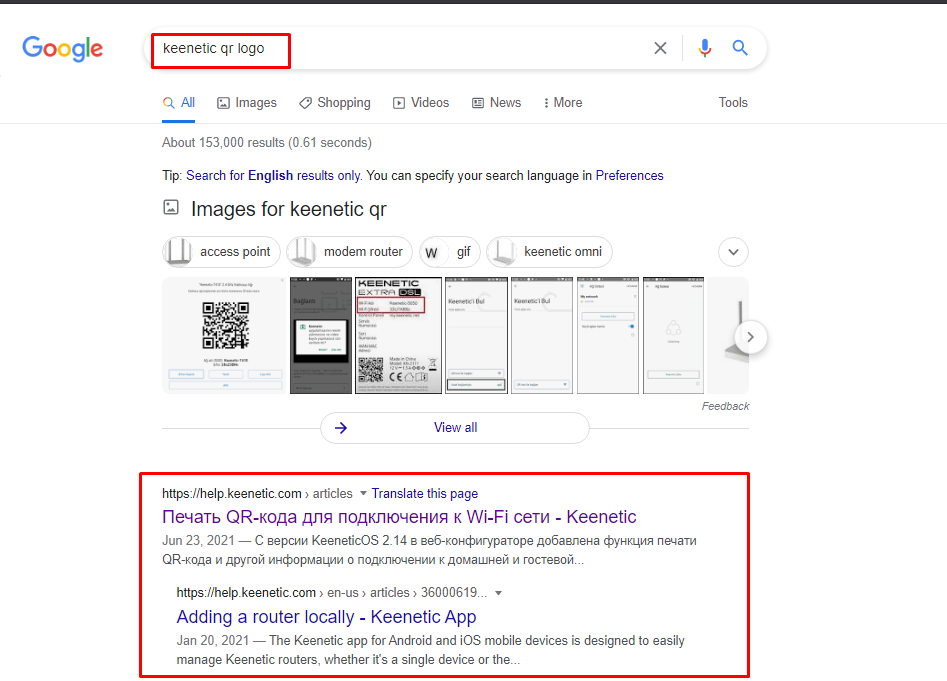This screenshot has height=681, width=947.
Task: Expand more image filter chips with chevron
Action: 733,252
